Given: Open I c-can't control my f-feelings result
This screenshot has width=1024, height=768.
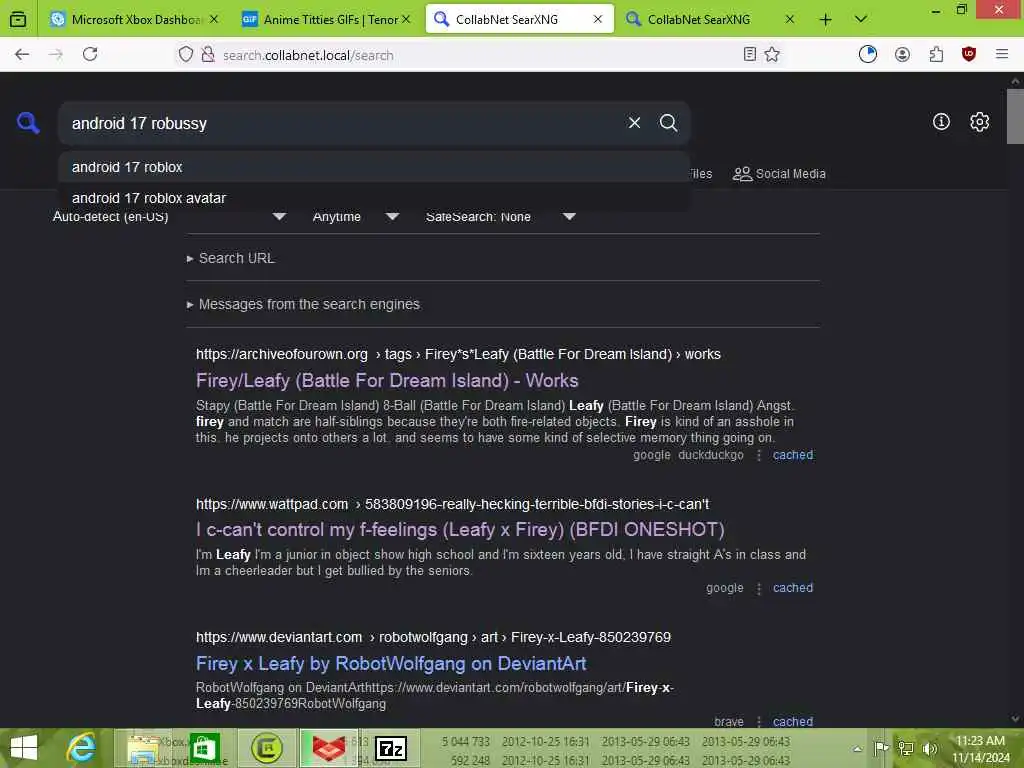Looking at the screenshot, I should pos(460,529).
